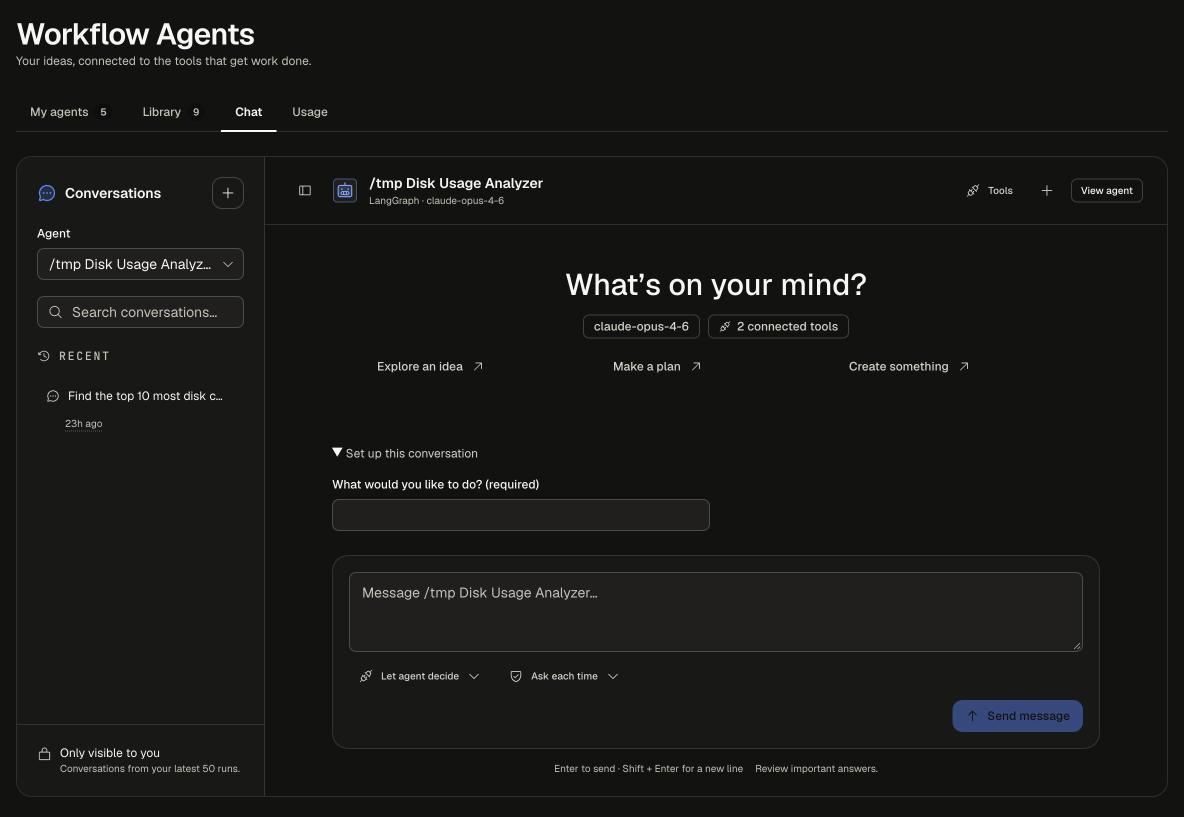Click the Review important answers text
Viewport: 1184px width, 817px height.
[816, 769]
